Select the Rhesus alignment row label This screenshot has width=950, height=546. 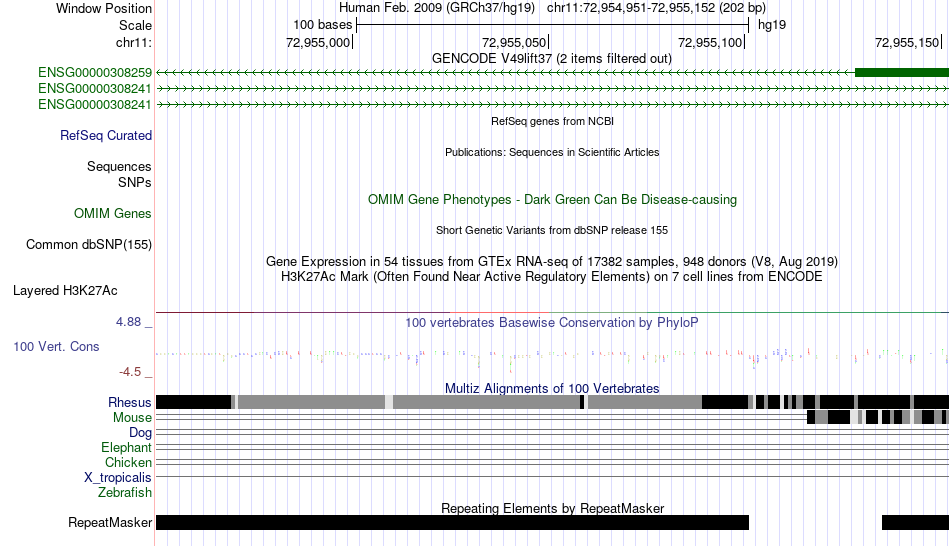130,402
